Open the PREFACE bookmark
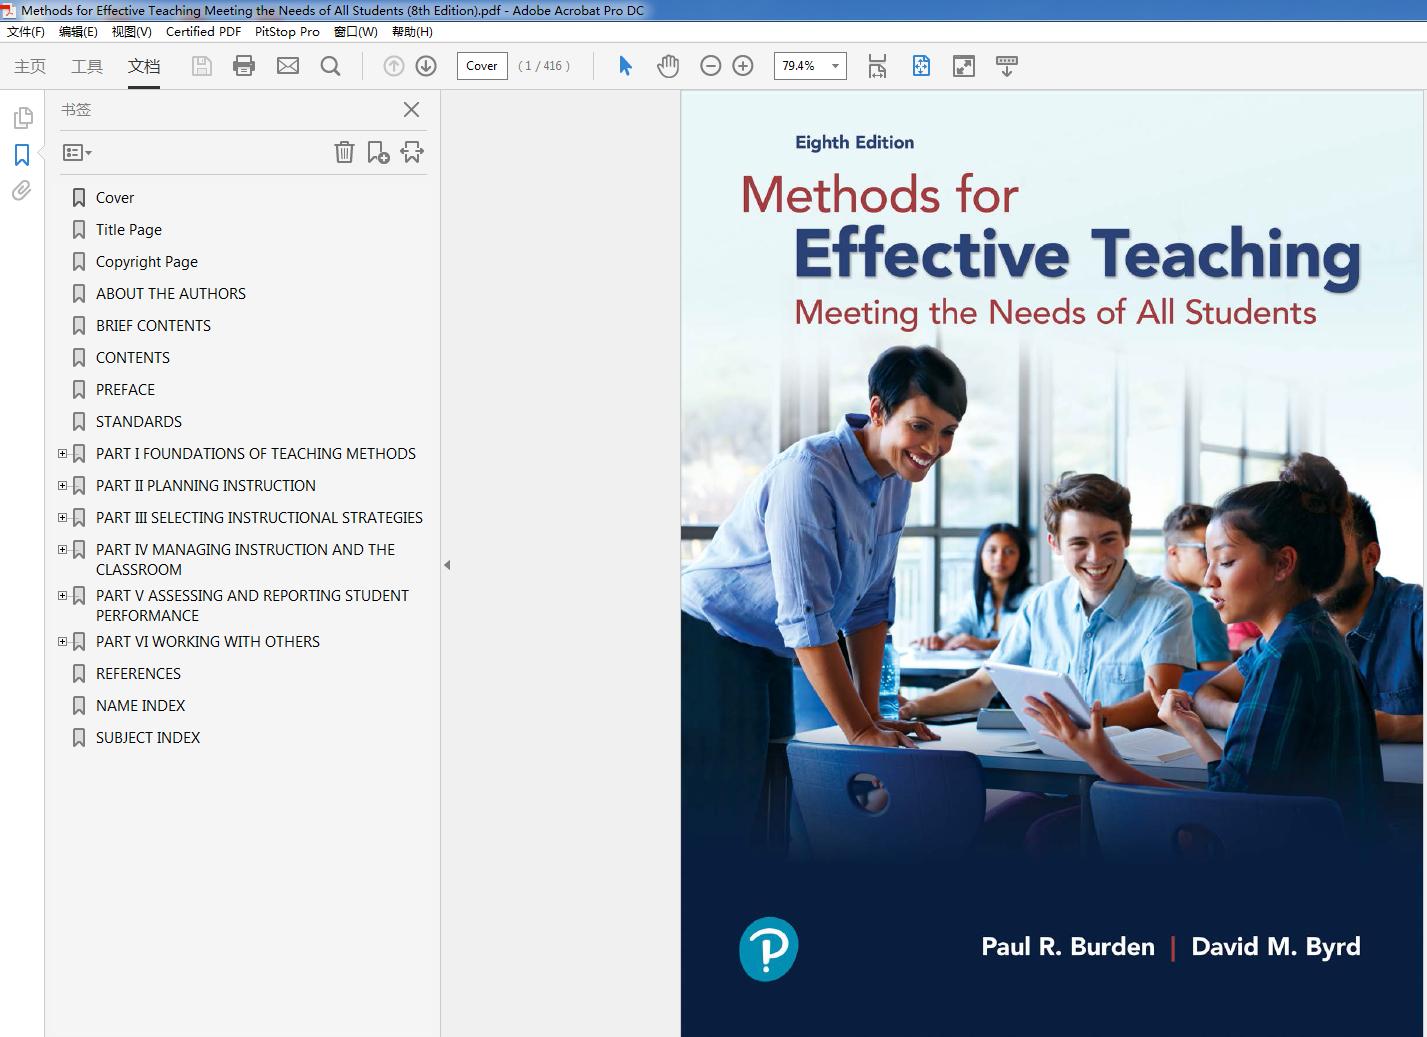The image size is (1427, 1037). (126, 390)
